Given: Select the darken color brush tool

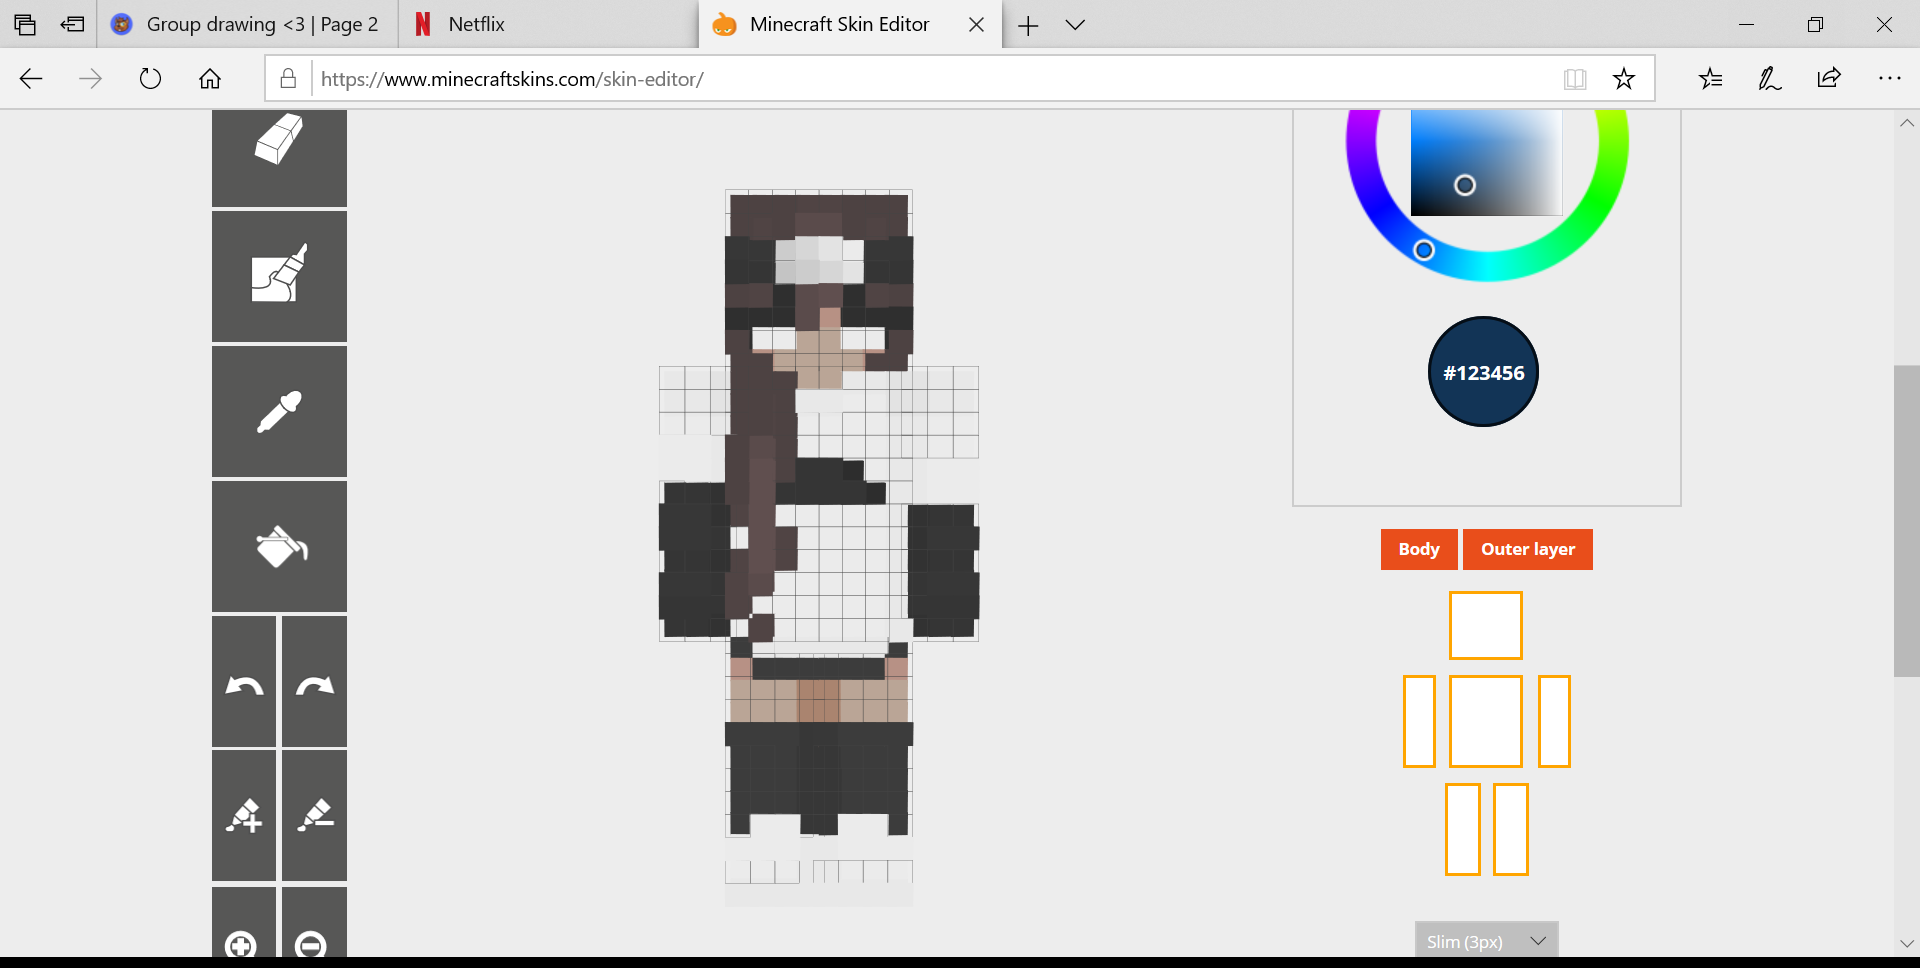Looking at the screenshot, I should pyautogui.click(x=314, y=816).
